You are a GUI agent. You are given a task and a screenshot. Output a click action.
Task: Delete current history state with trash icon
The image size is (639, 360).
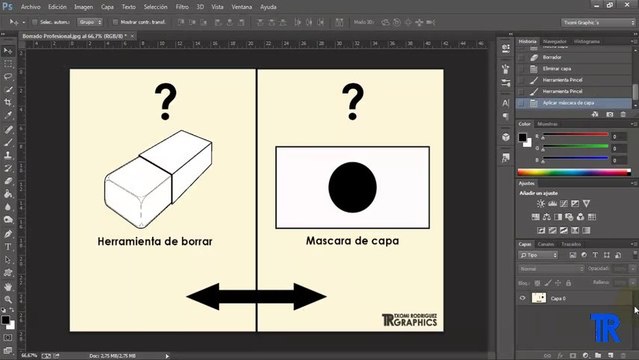(623, 115)
